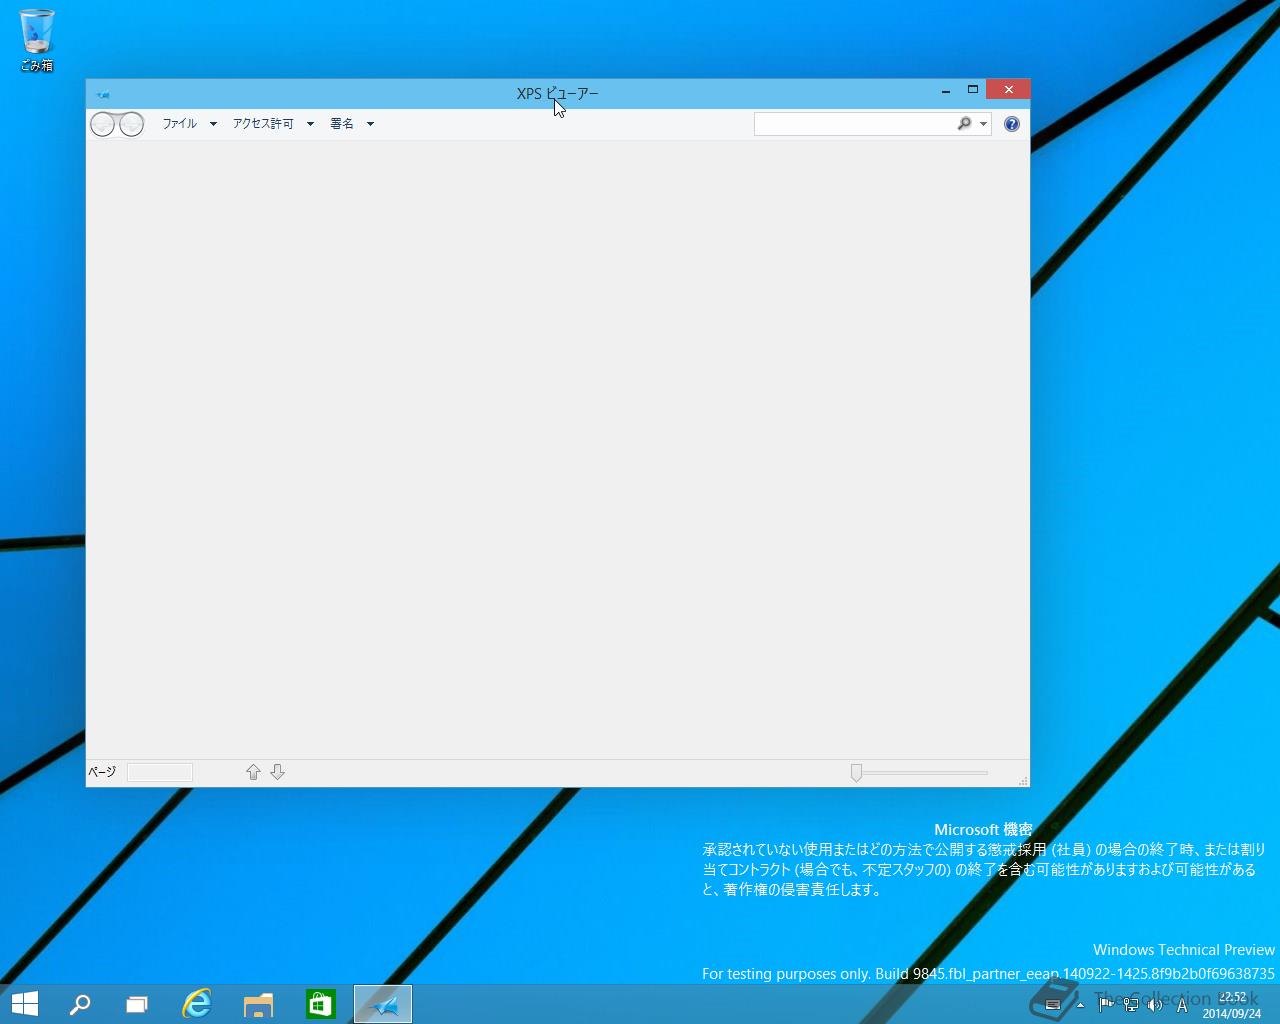
Task: Open the Store app from taskbar
Action: tap(321, 1004)
